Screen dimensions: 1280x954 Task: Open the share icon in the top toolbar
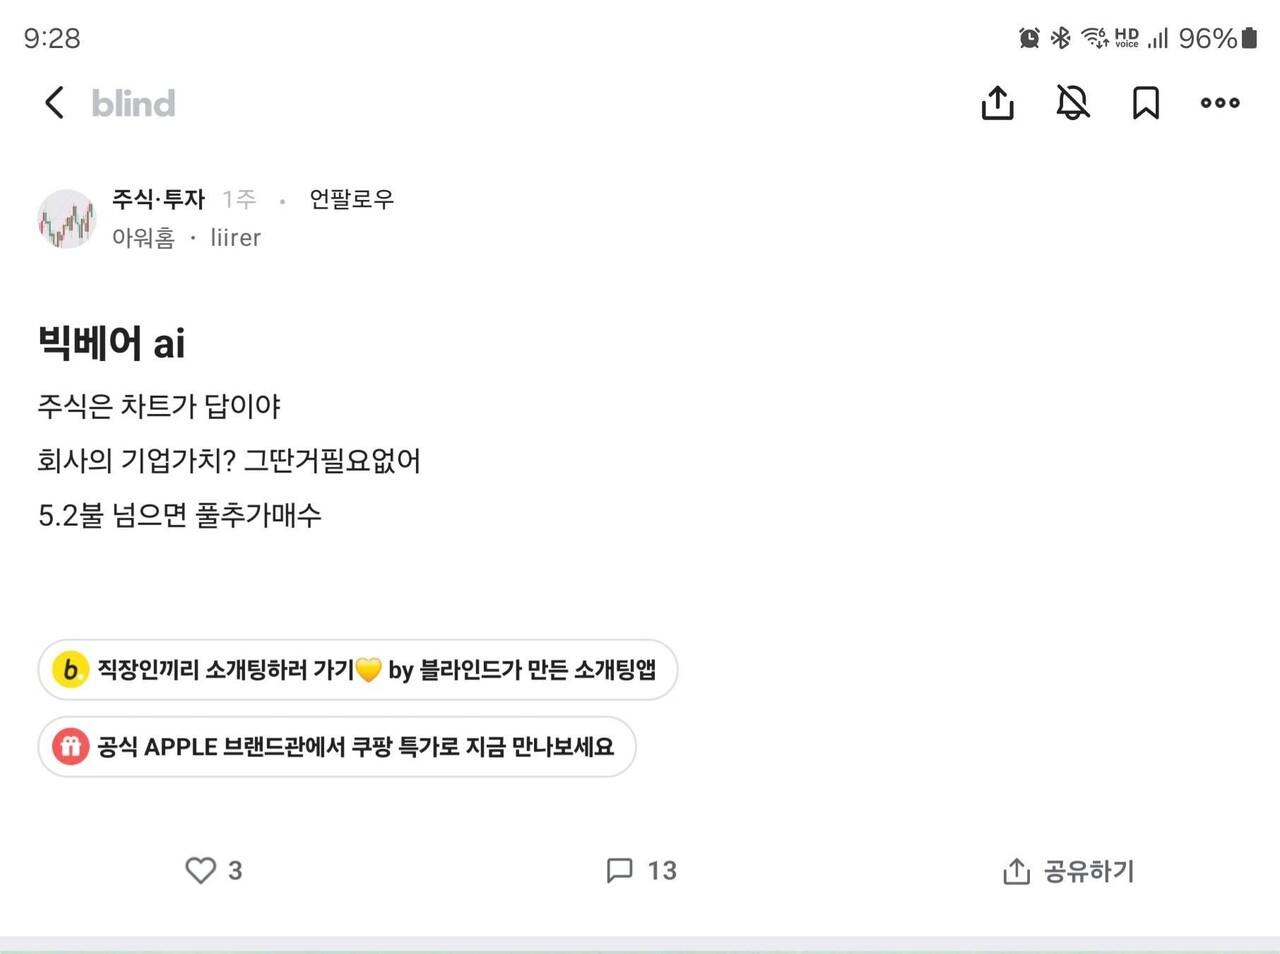pos(997,102)
